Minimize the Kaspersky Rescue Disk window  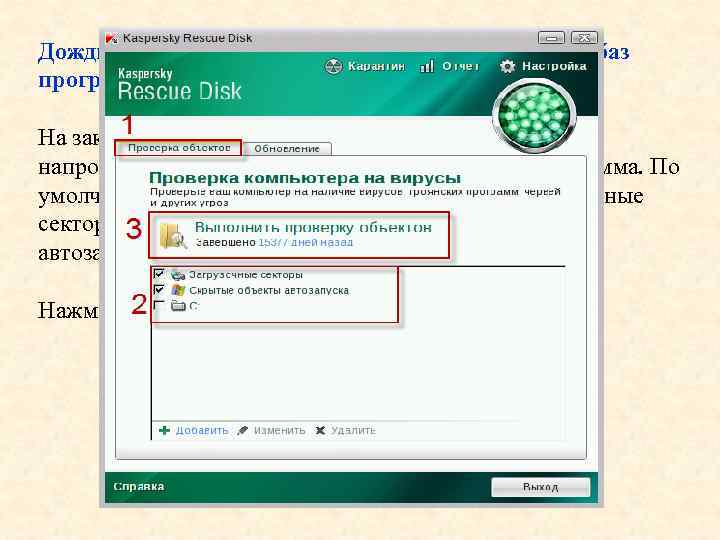pos(551,38)
